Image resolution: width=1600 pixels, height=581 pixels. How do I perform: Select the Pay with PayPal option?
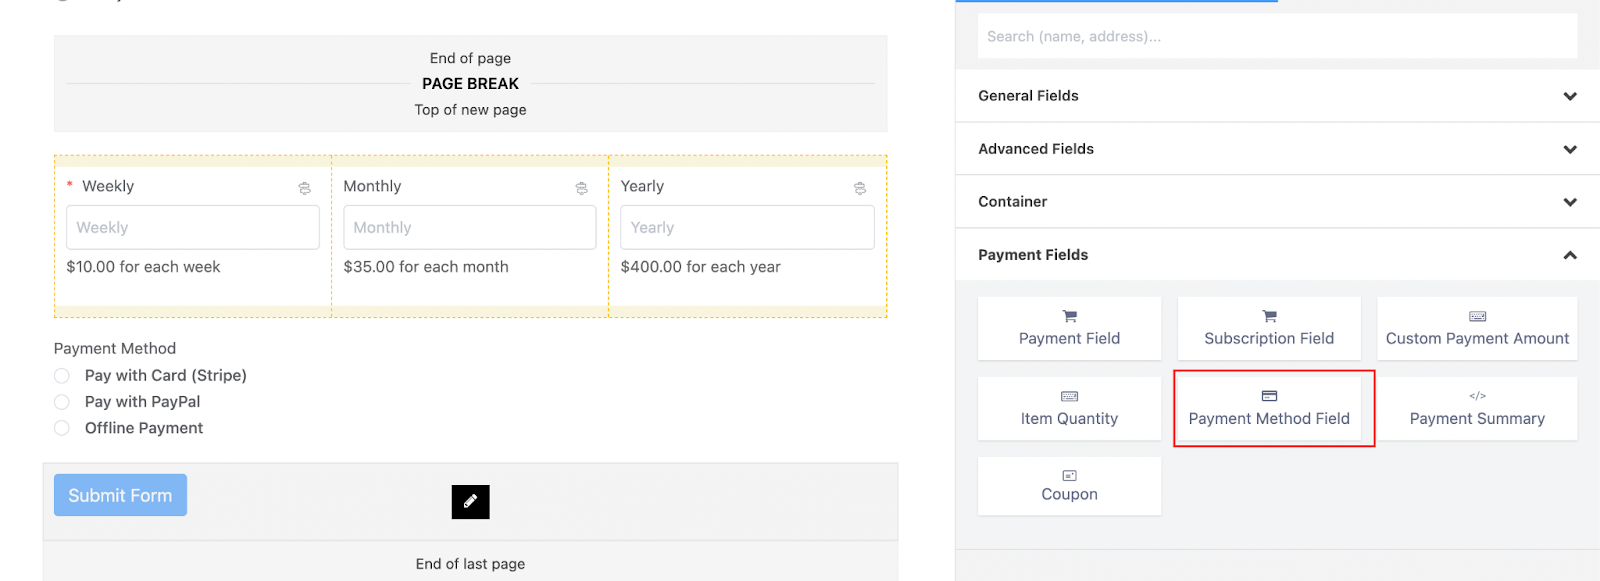pos(62,402)
